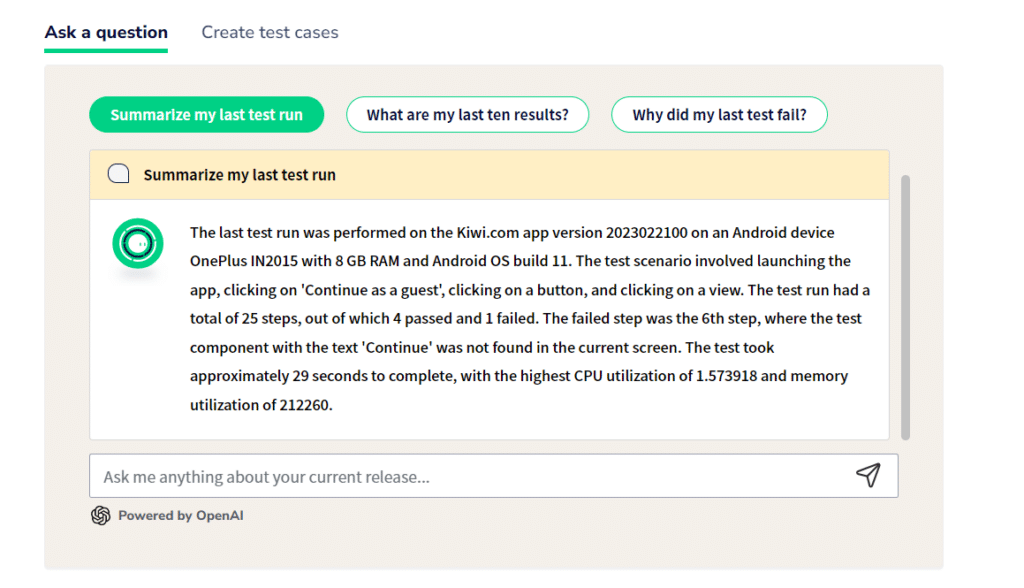Screen dimensions: 1024x588
Task: Click the green chatbot avatar icon
Action: [x=137, y=244]
